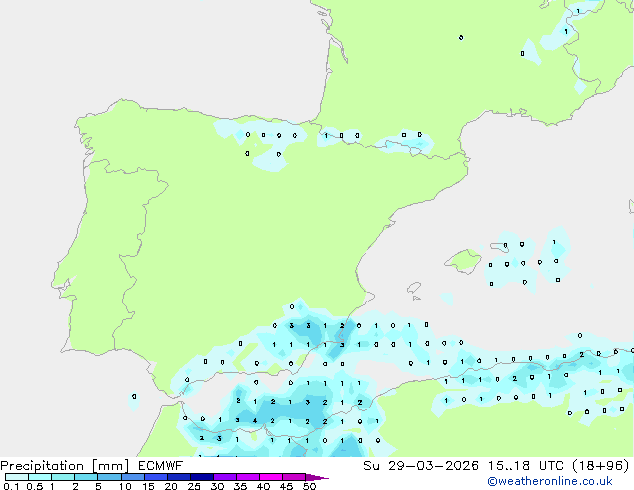Click legend value '25'

coord(194,486)
